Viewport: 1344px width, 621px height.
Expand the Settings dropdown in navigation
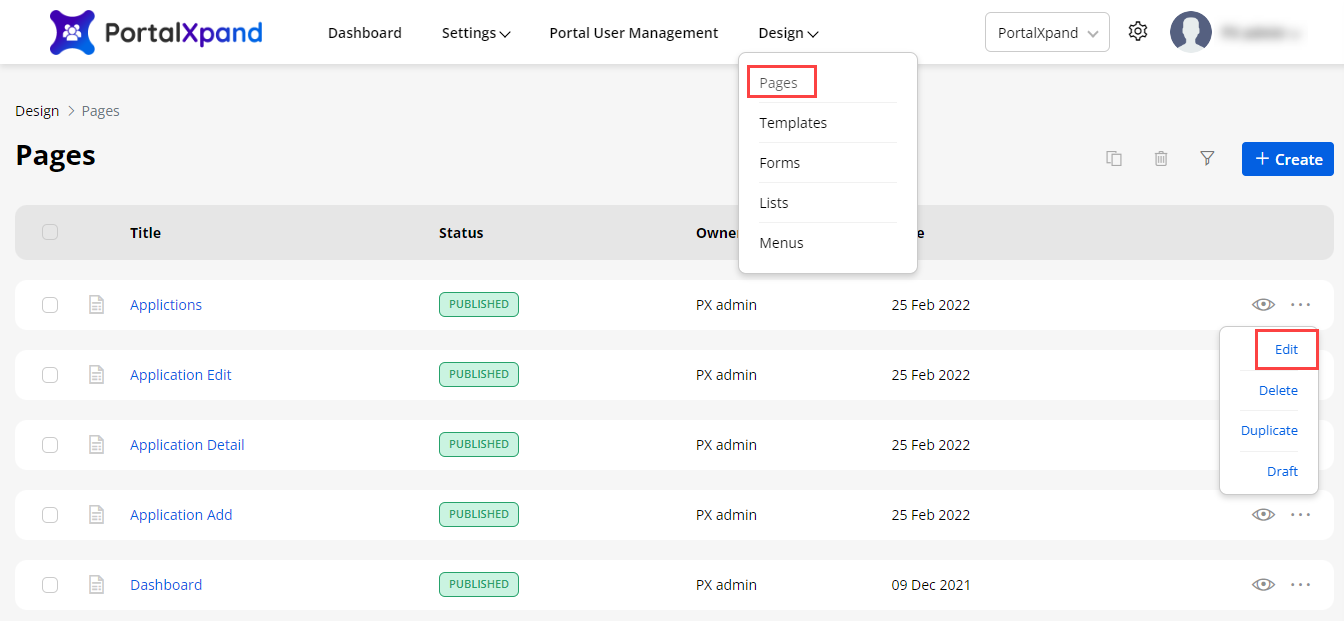point(476,33)
